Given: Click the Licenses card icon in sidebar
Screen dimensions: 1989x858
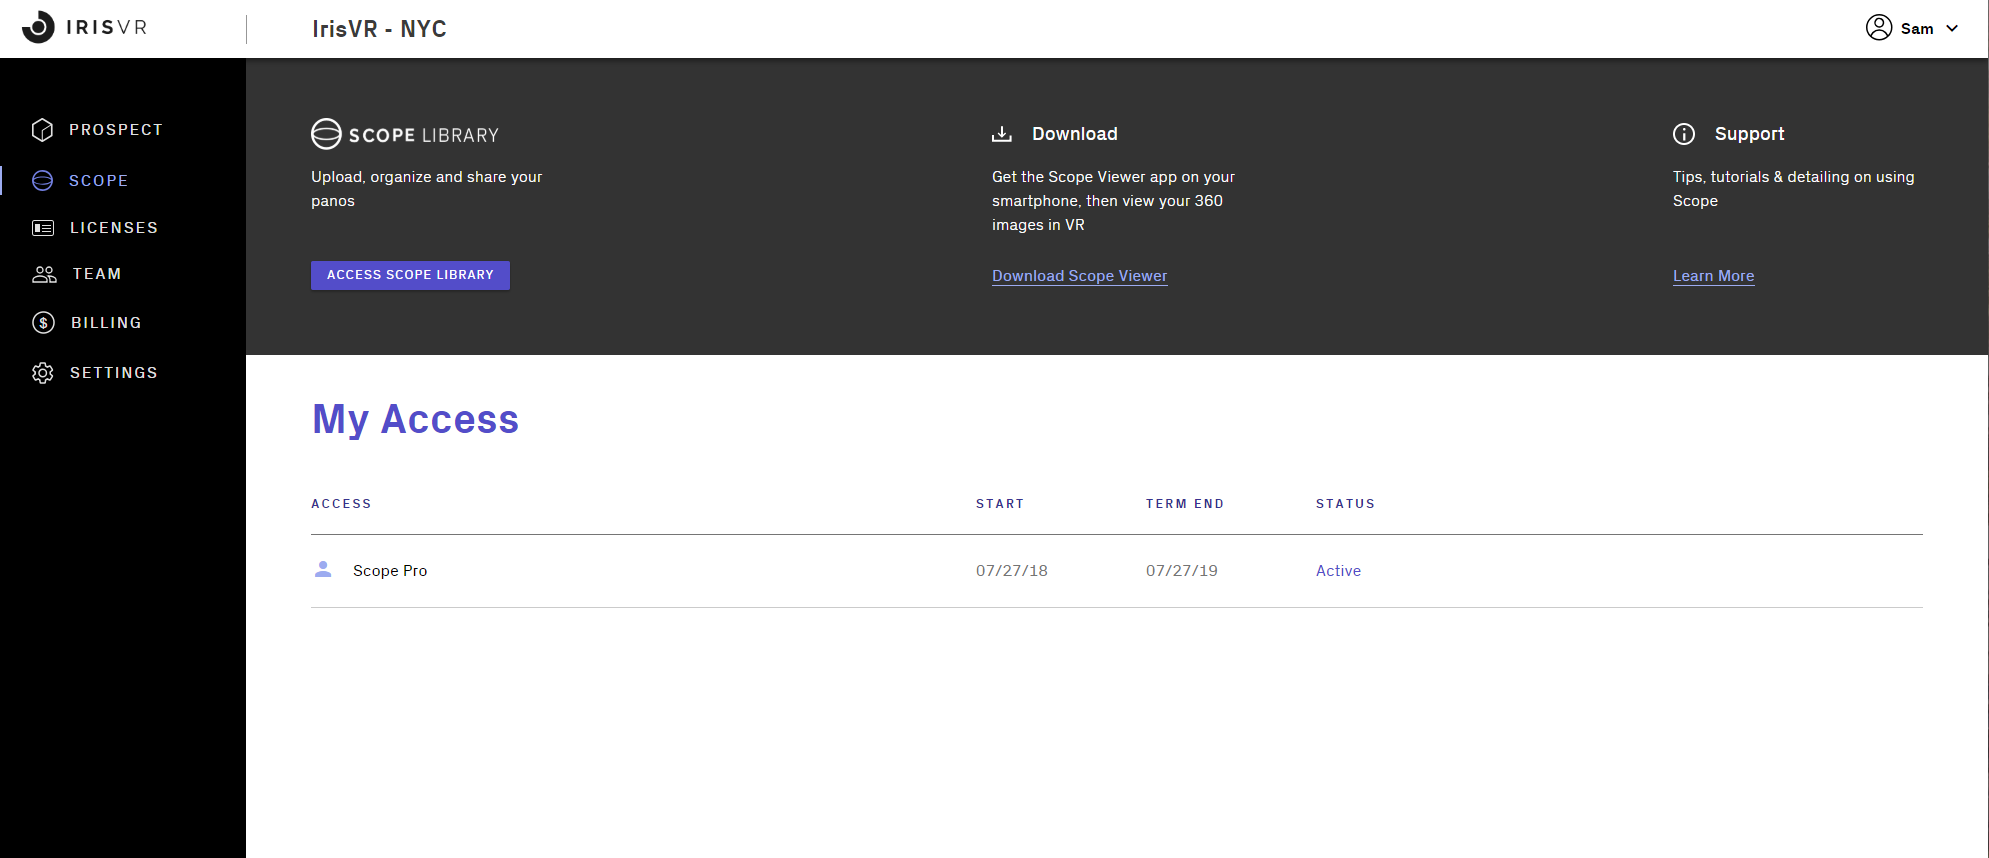Looking at the screenshot, I should pyautogui.click(x=43, y=228).
